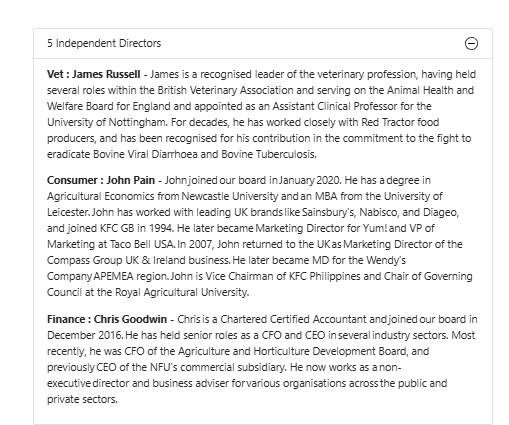509x425 pixels.
Task: Click the '5 Independent Directors' accordion header
Action: tap(263, 44)
